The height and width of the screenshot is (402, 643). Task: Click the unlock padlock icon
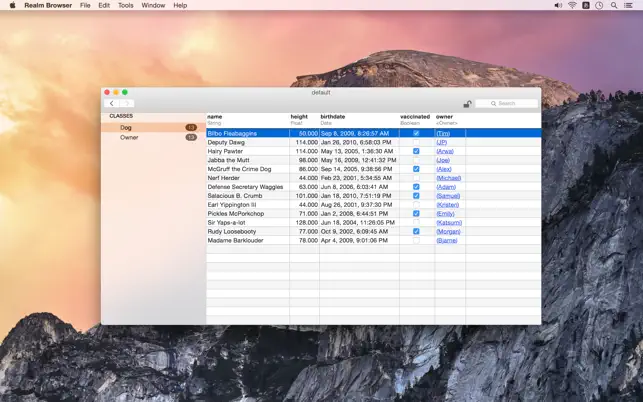[466, 103]
